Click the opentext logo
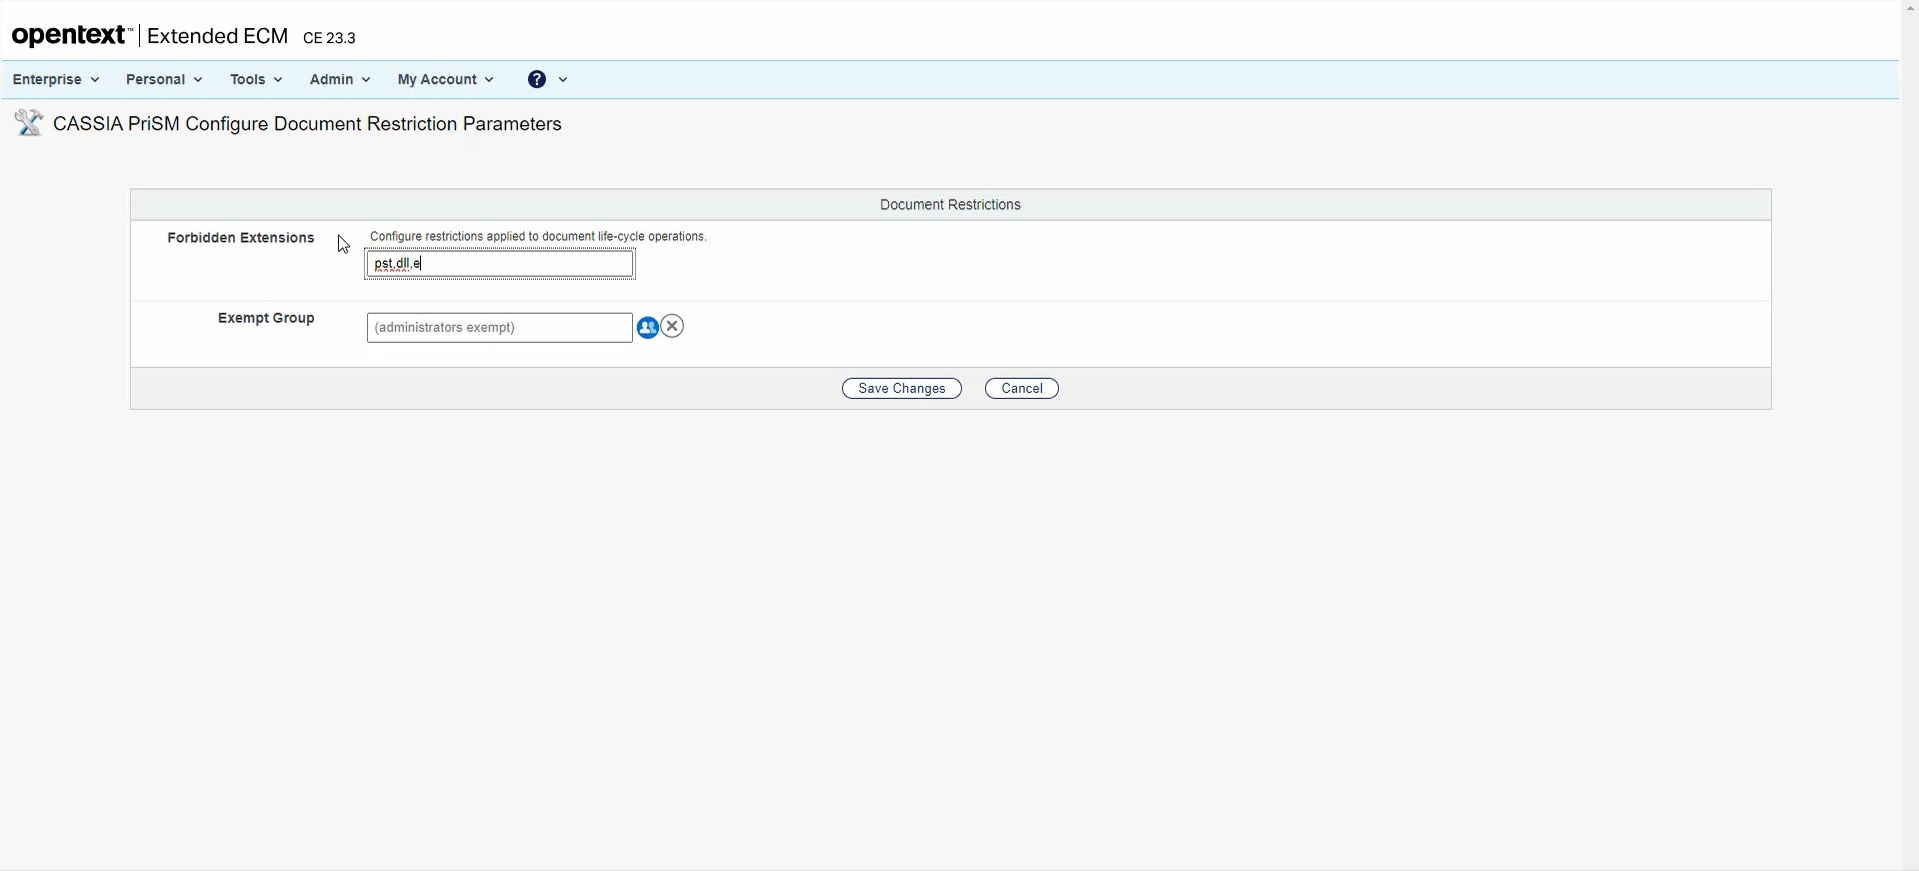 [x=70, y=36]
